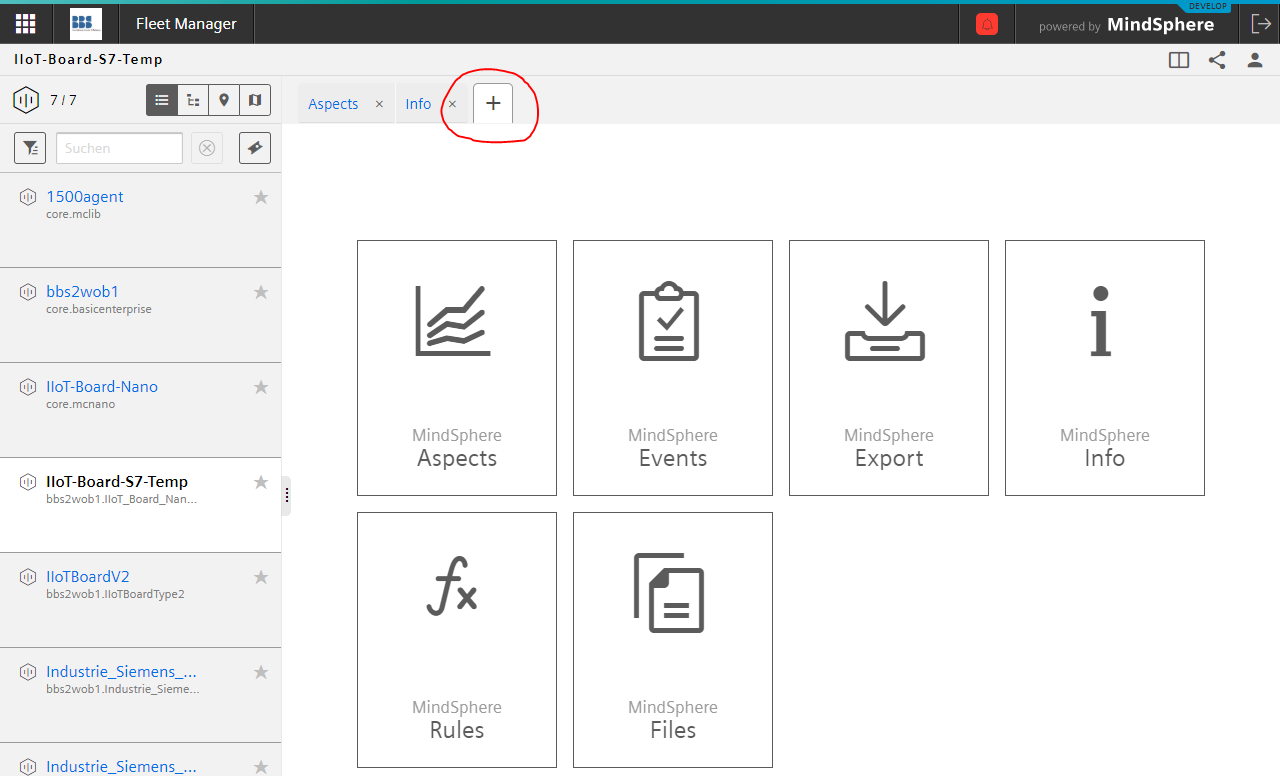Open the filter options button
The width and height of the screenshot is (1280, 776).
point(30,148)
